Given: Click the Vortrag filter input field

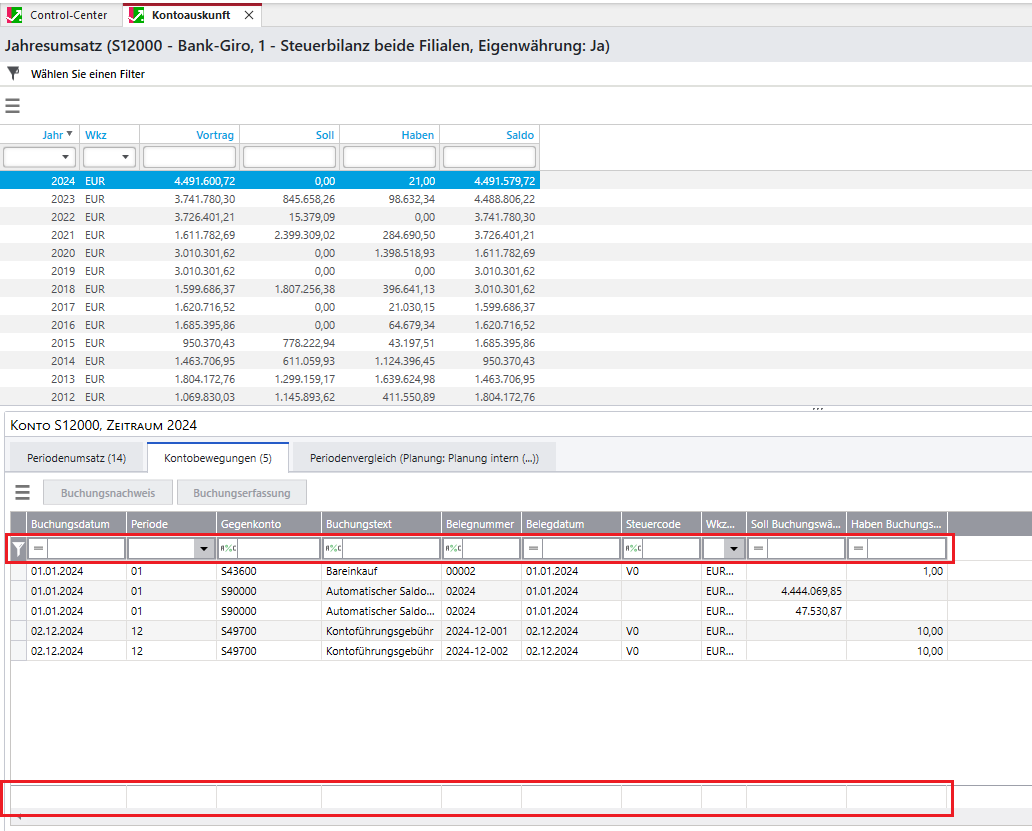Looking at the screenshot, I should (x=189, y=157).
